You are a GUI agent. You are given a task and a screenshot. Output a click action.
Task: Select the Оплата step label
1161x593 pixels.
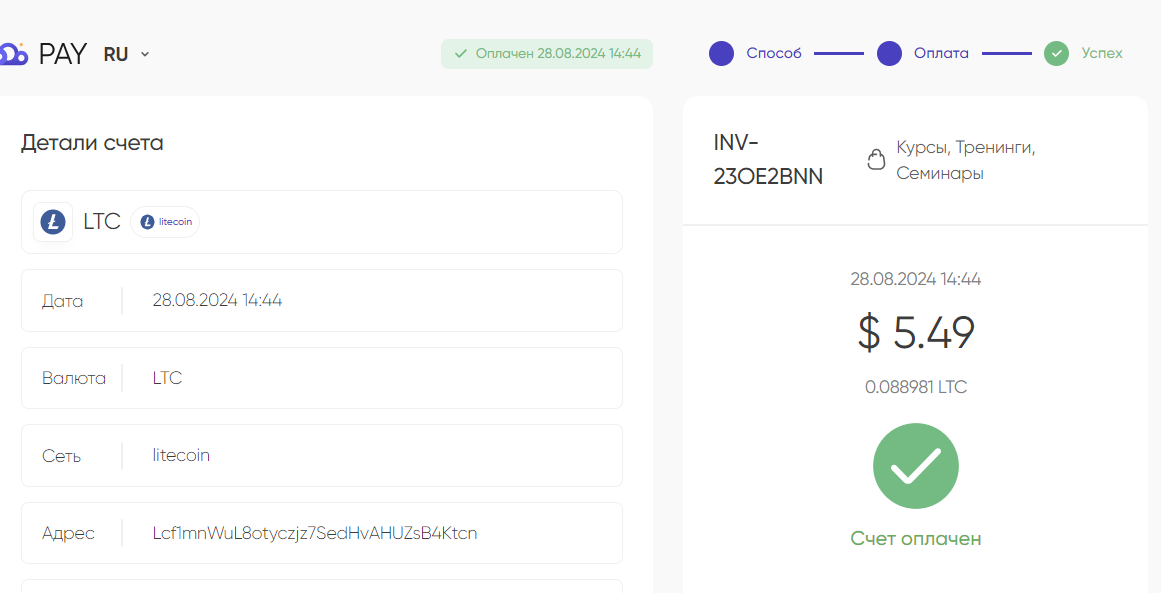(941, 53)
